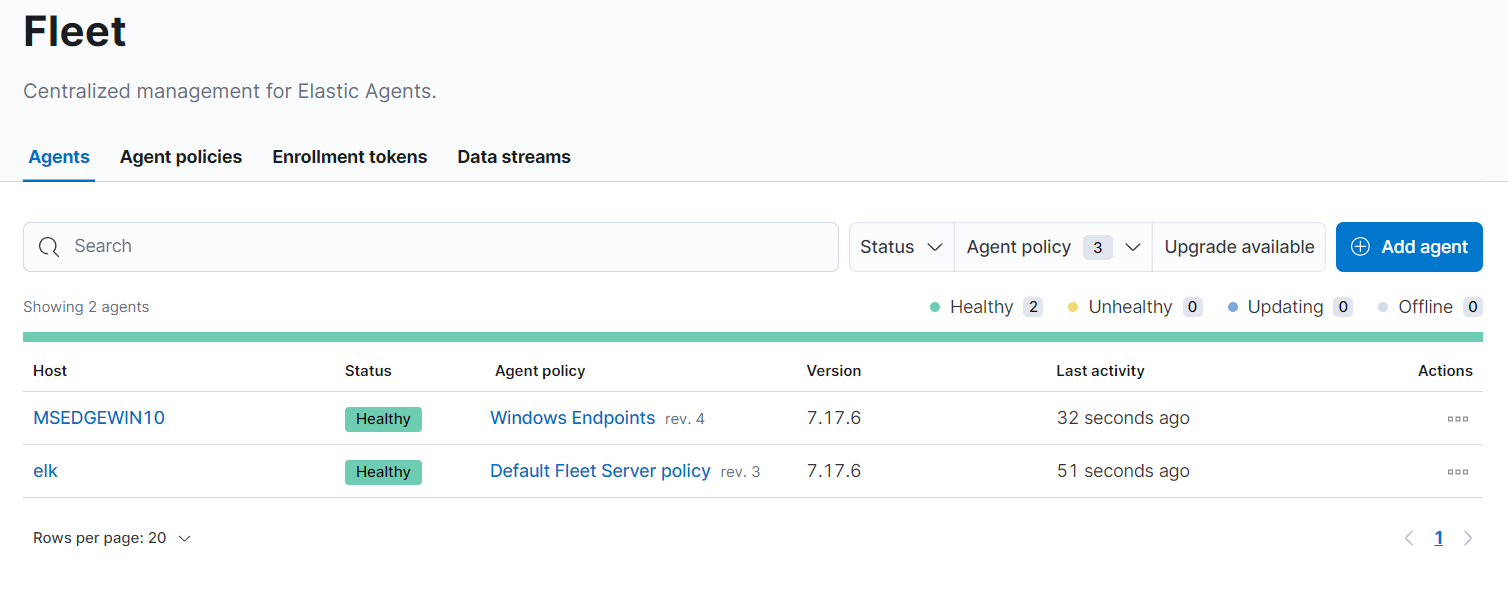The width and height of the screenshot is (1508, 615).
Task: Click '32 seconds ago' last activity
Action: [x=1123, y=418]
